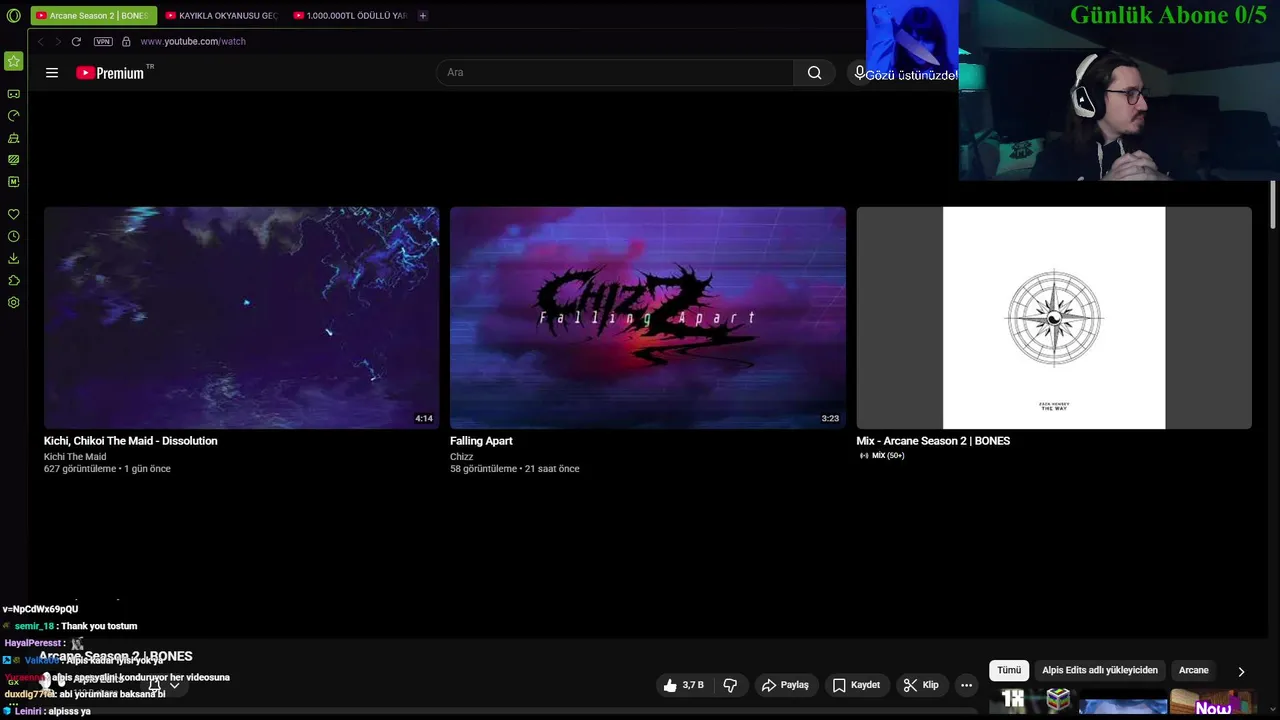Open Kichi, Chikoi The Maid - Dissolution title

pos(130,441)
